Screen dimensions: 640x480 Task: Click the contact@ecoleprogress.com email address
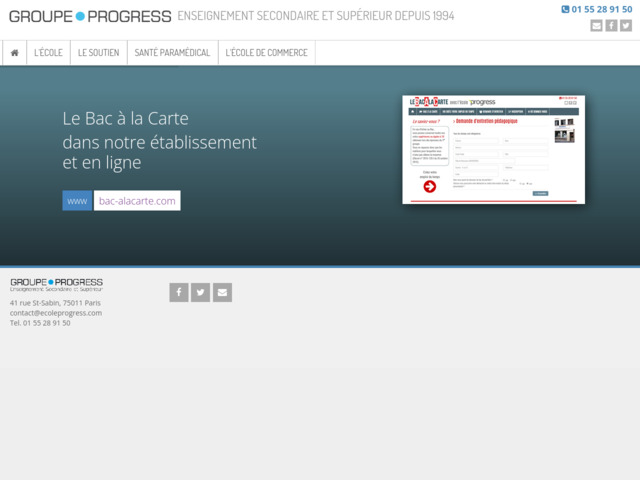(x=56, y=313)
